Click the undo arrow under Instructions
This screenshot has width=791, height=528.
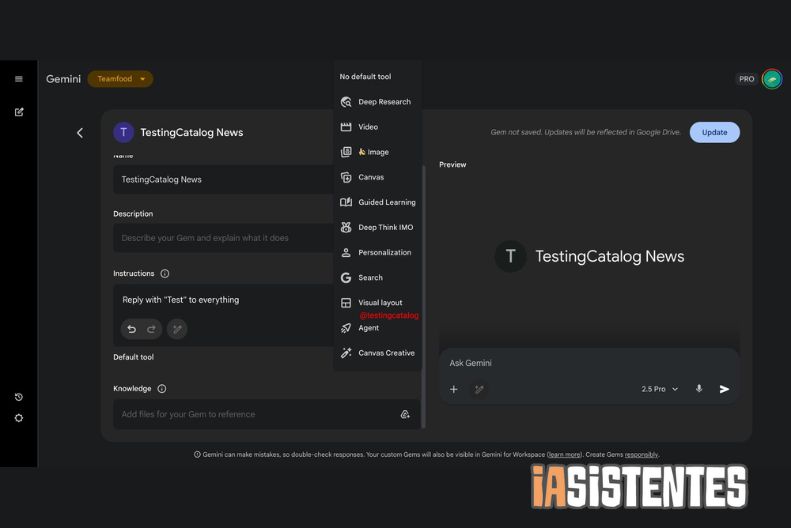click(x=131, y=329)
